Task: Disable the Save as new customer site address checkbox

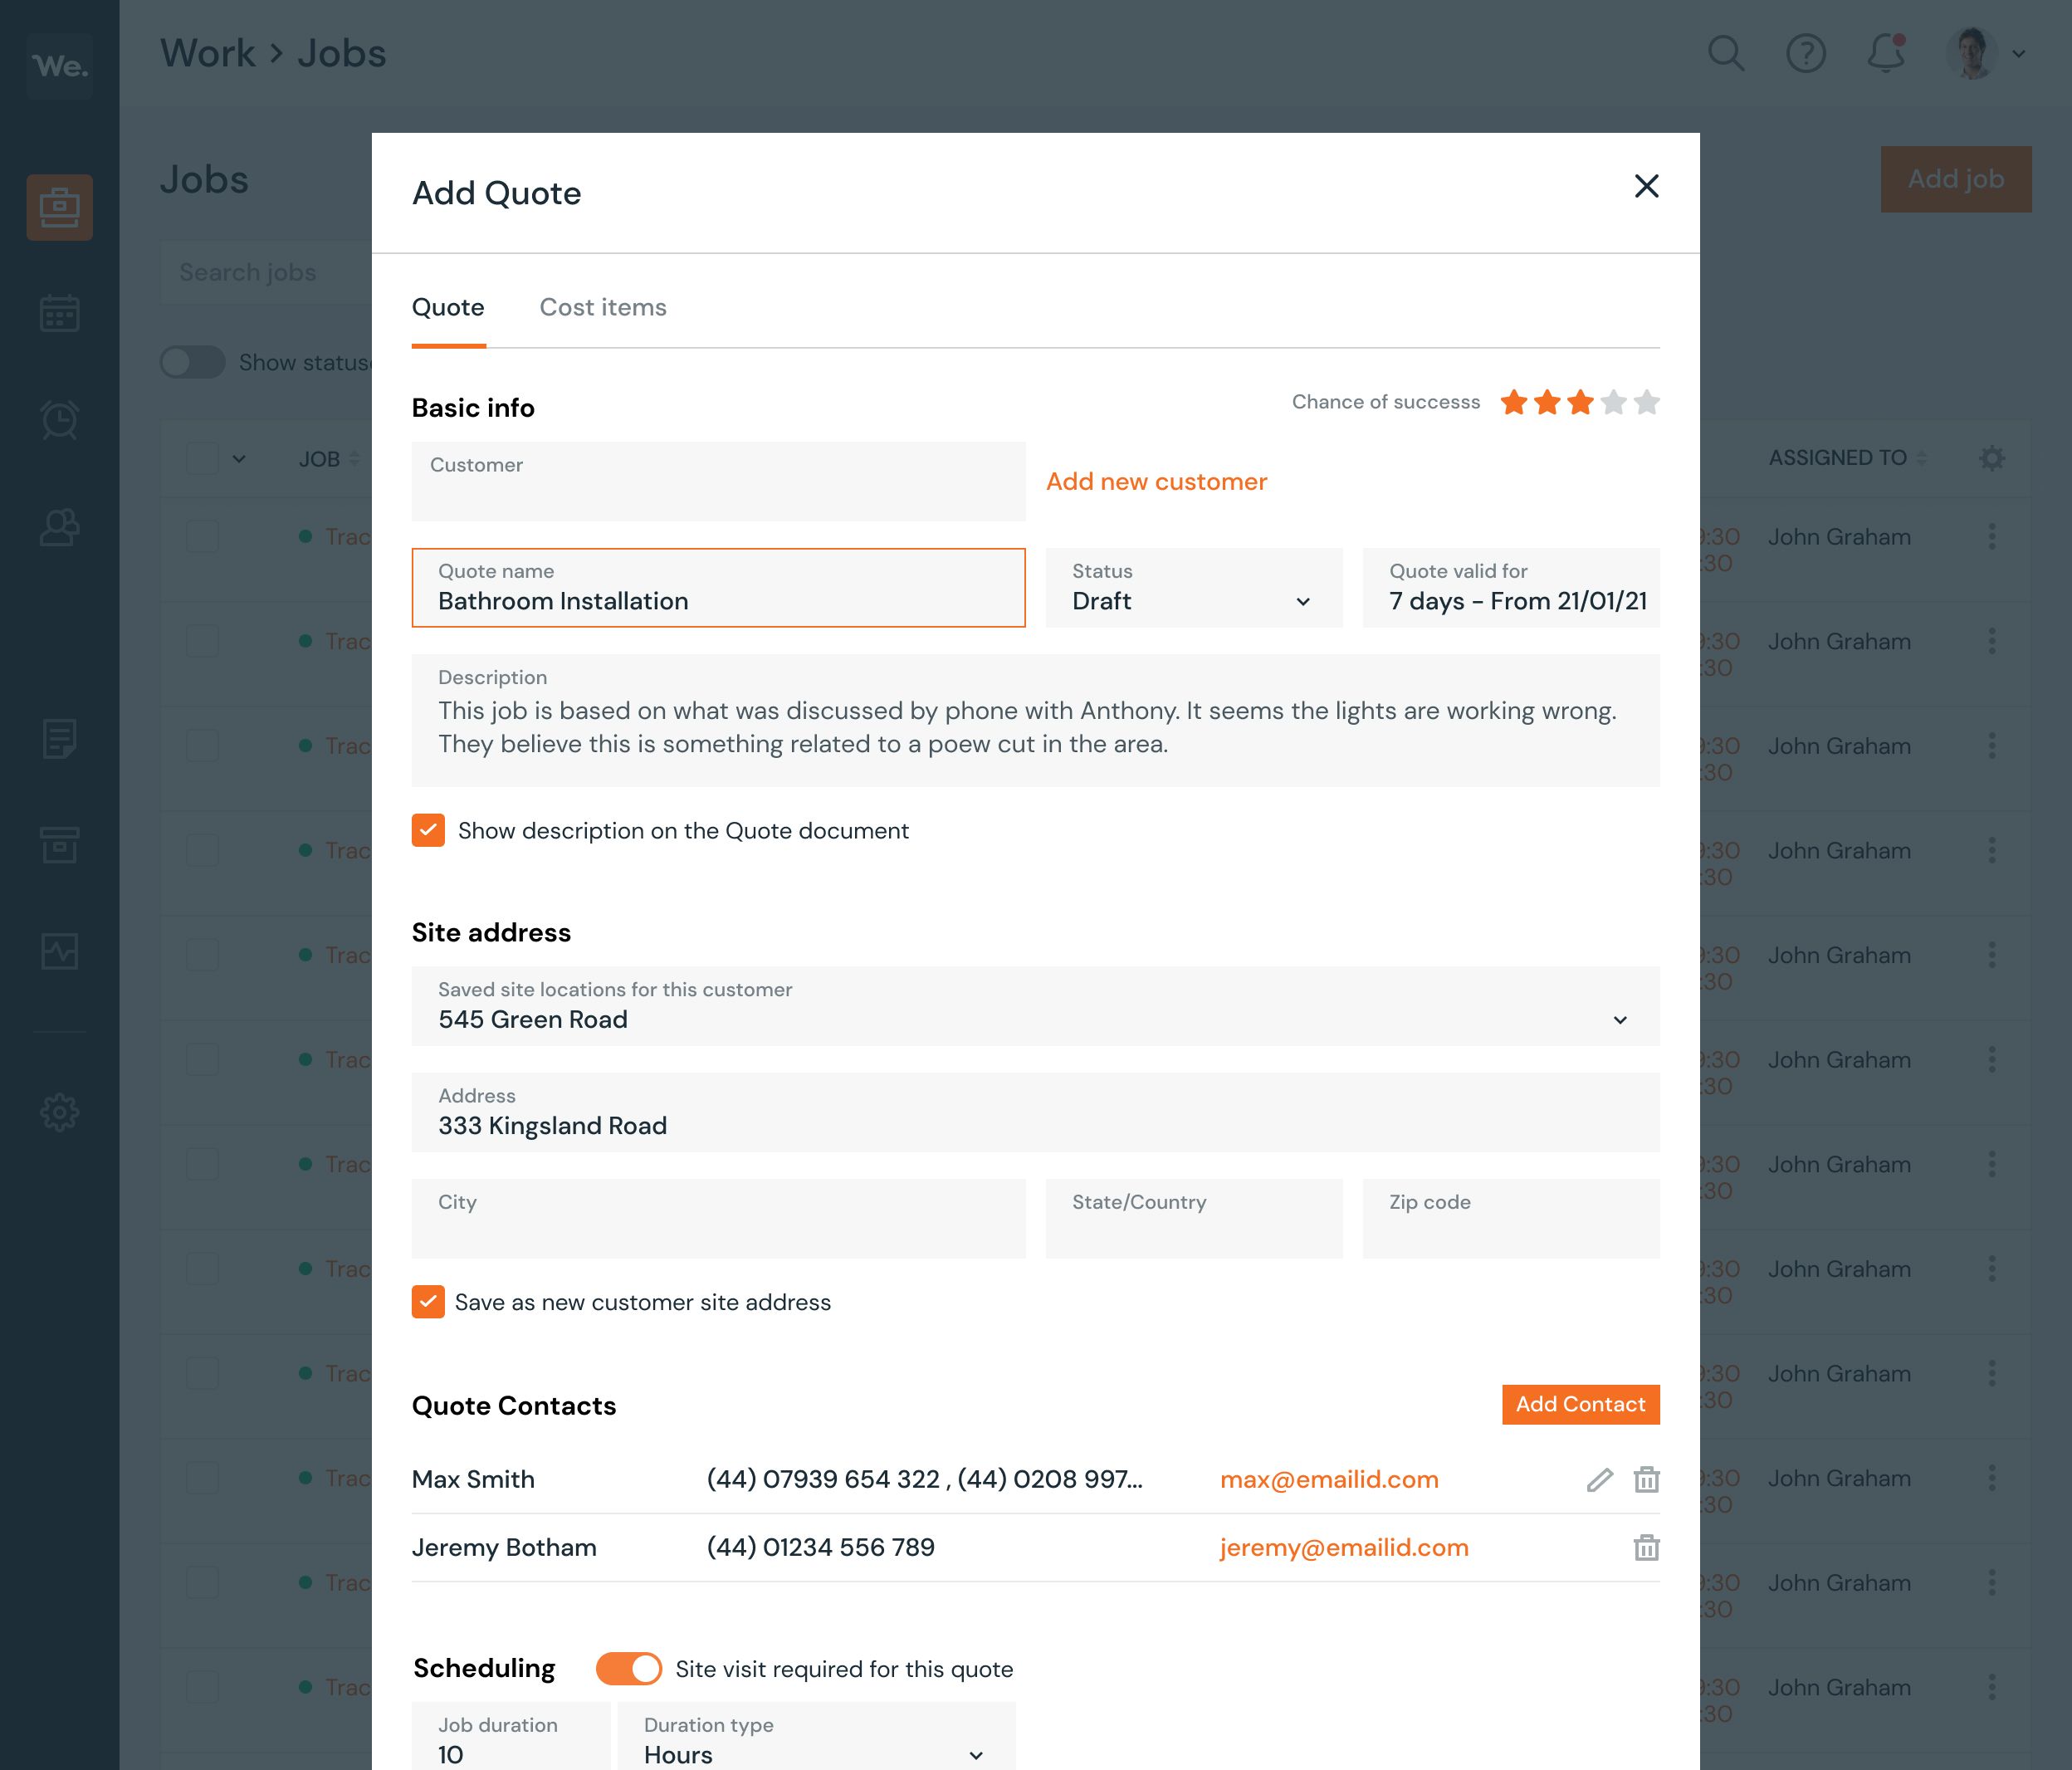Action: point(428,1301)
